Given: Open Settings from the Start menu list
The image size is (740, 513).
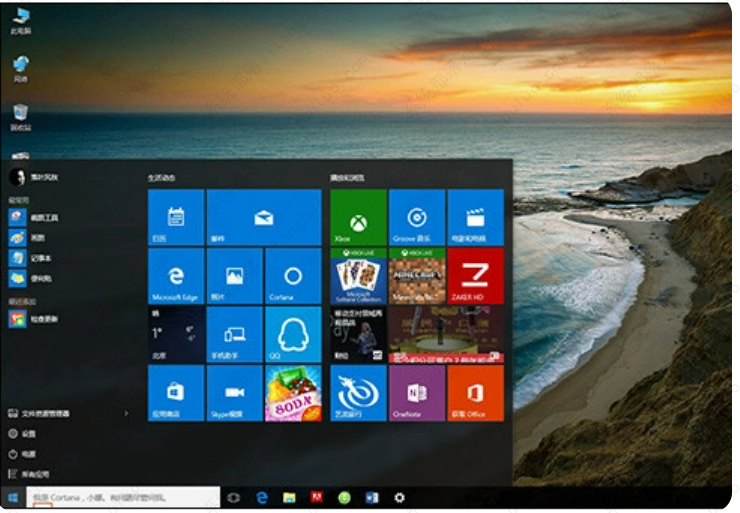Looking at the screenshot, I should coord(22,434).
